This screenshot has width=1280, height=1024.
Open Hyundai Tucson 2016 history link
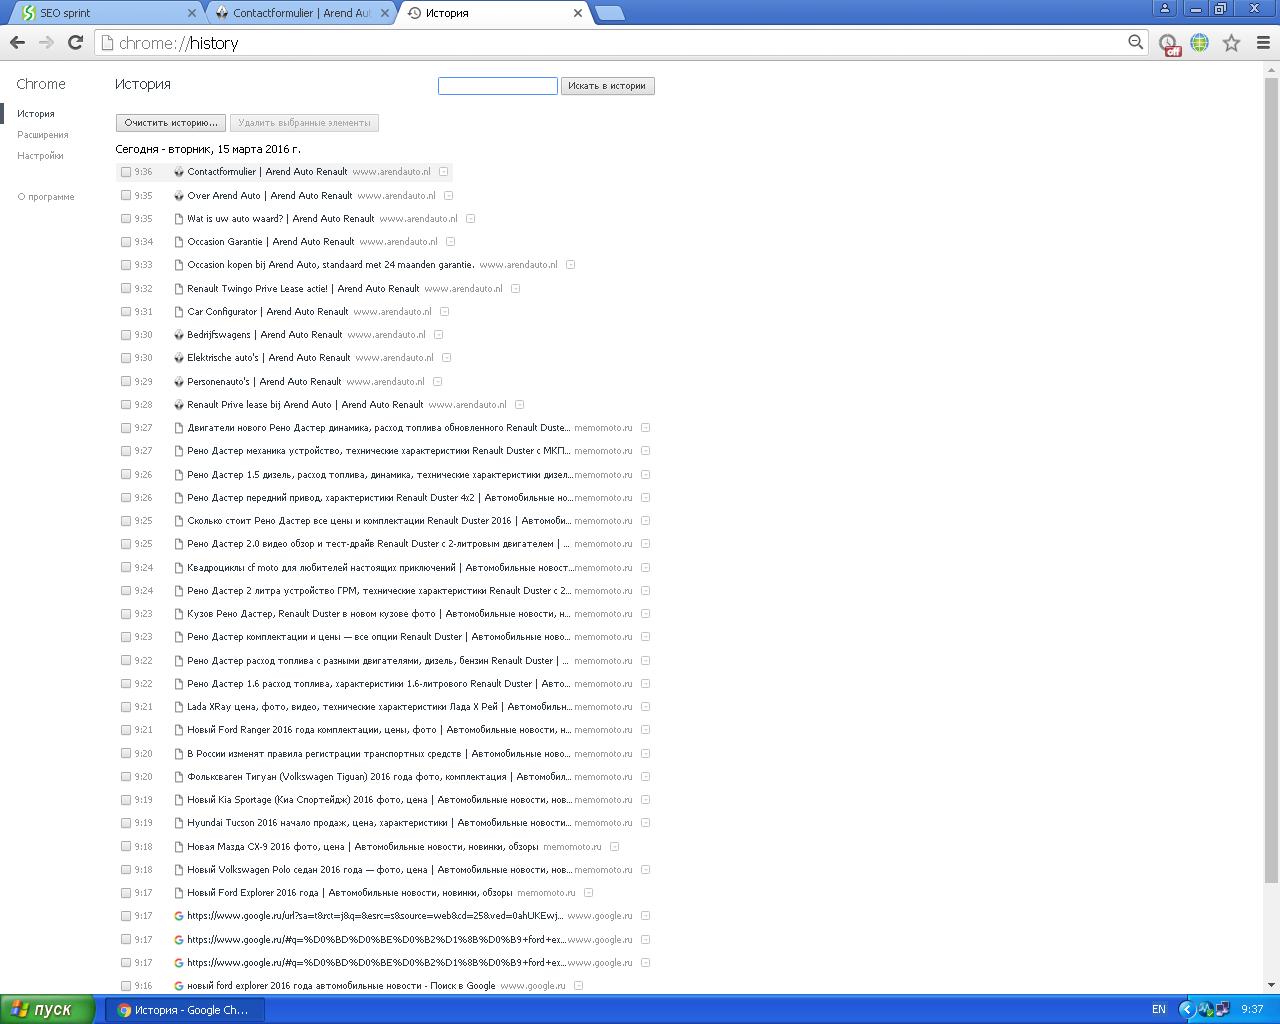378,823
